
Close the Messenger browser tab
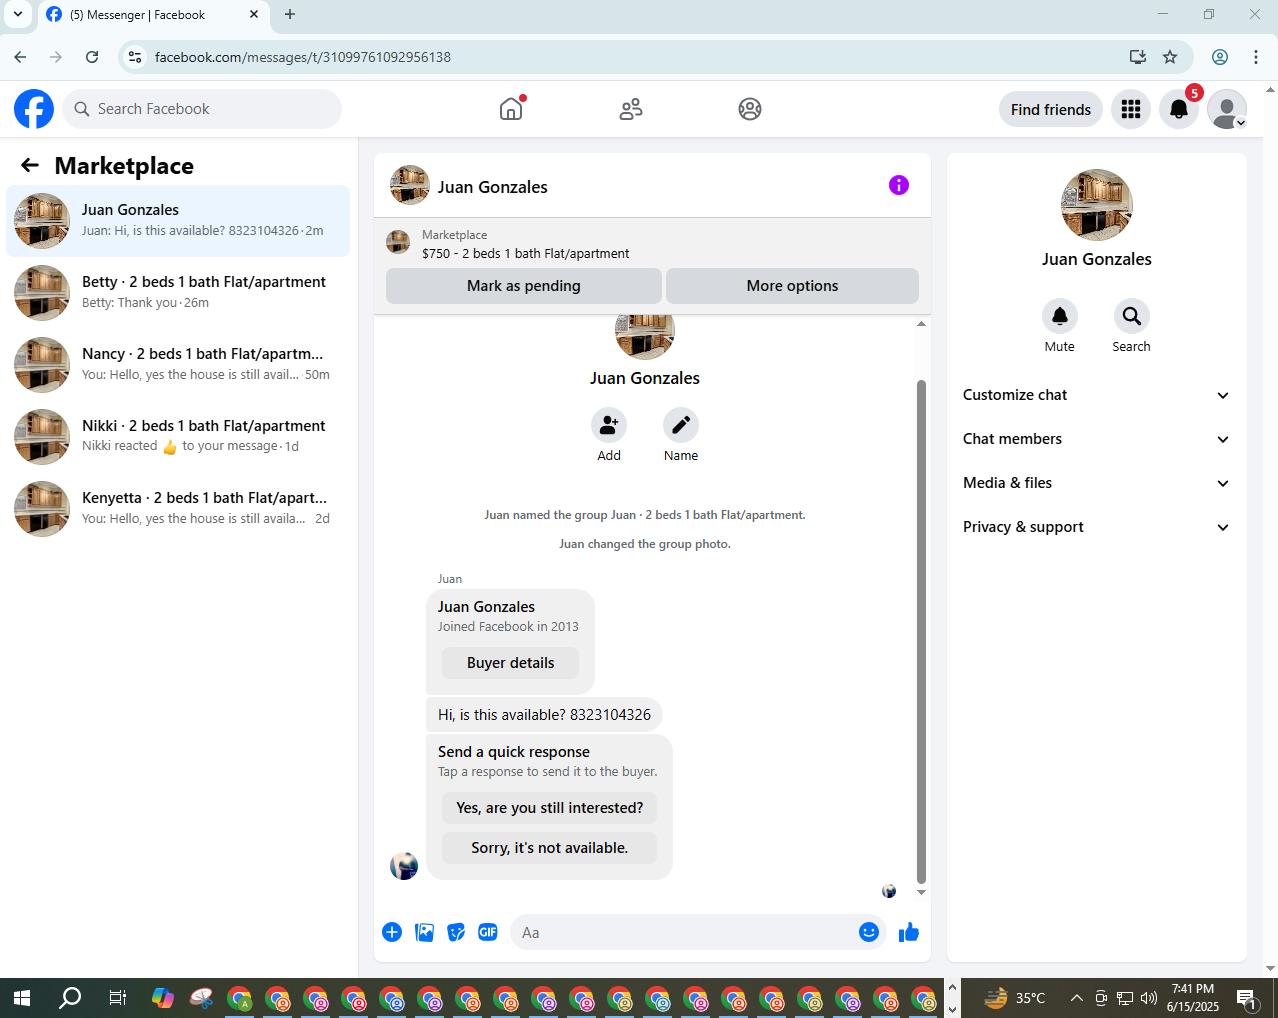click(x=254, y=14)
